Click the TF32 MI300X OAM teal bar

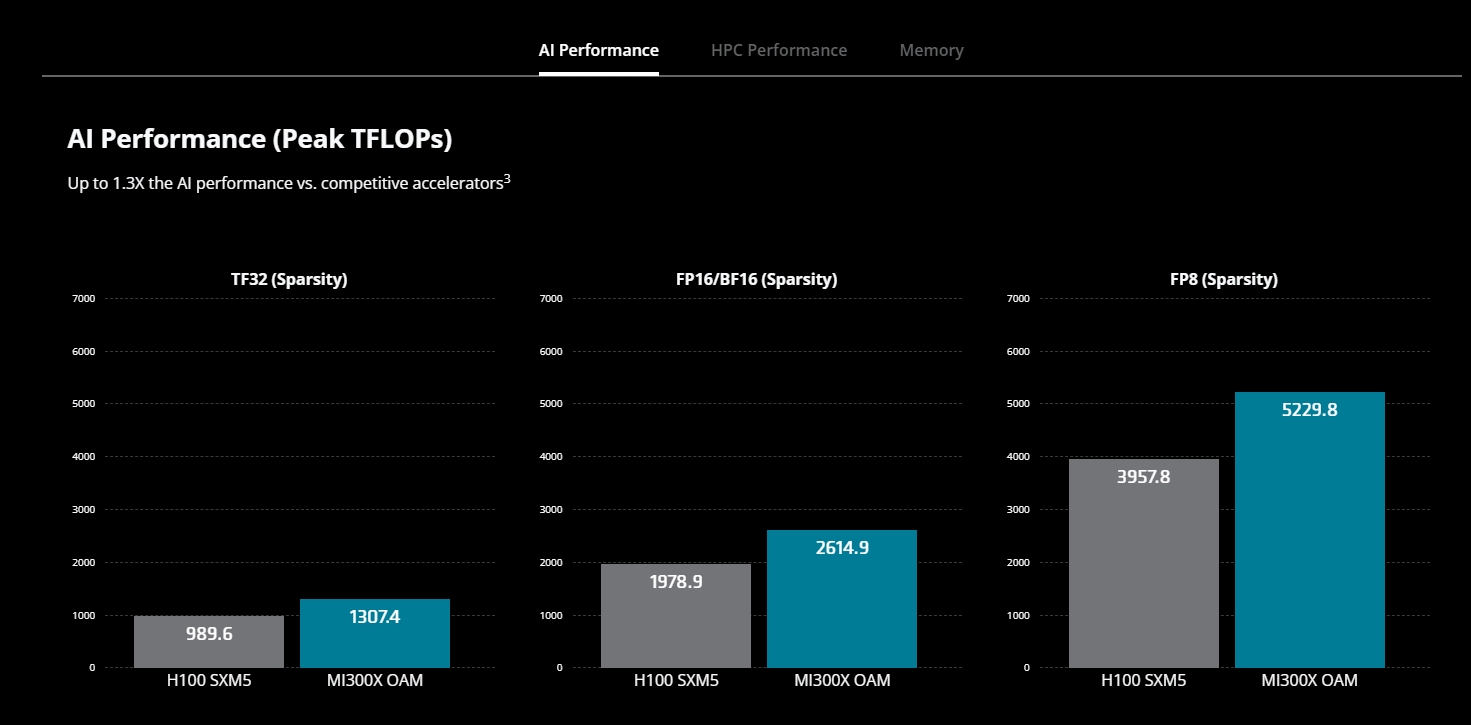coord(375,633)
